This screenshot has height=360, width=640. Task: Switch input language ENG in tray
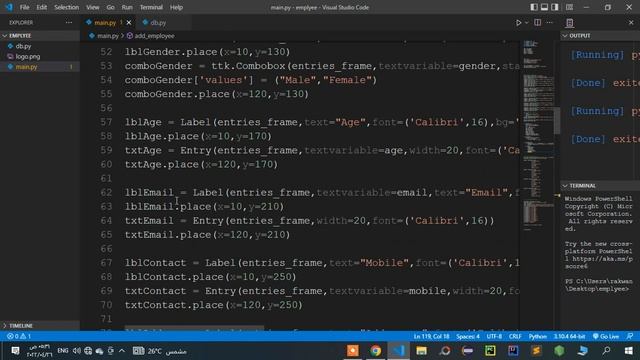coord(62,351)
